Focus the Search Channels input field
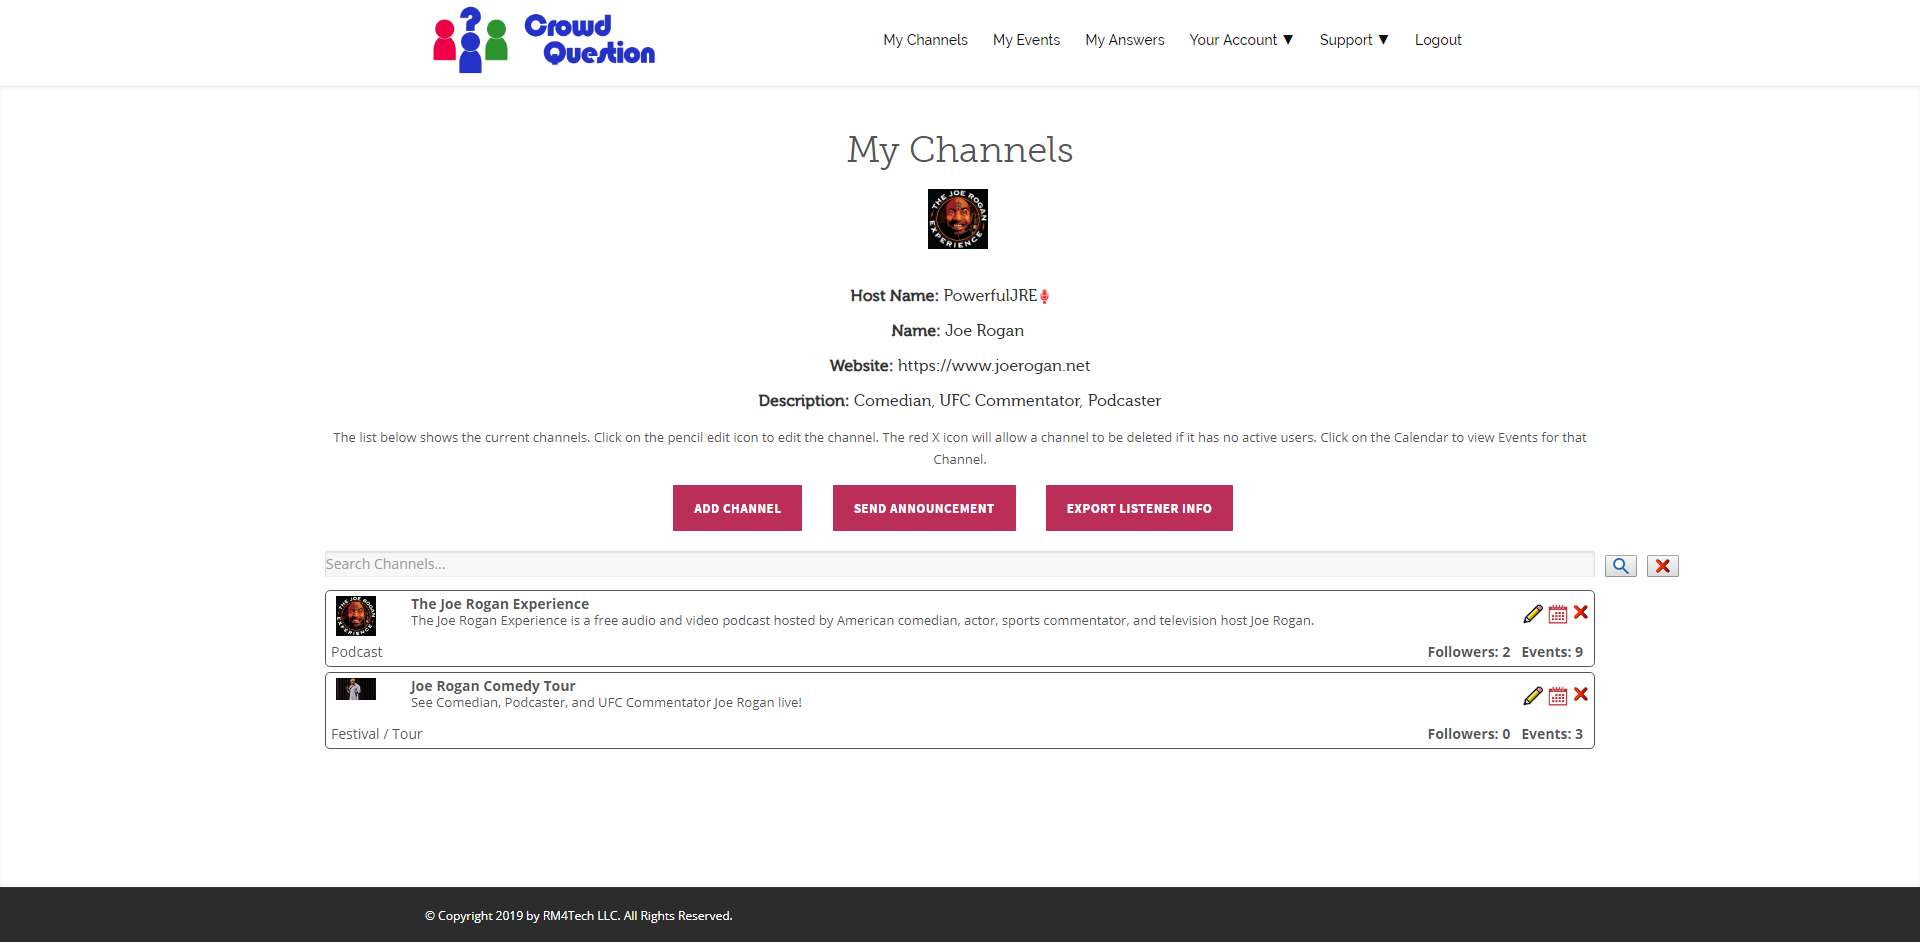This screenshot has height=942, width=1920. pos(960,564)
